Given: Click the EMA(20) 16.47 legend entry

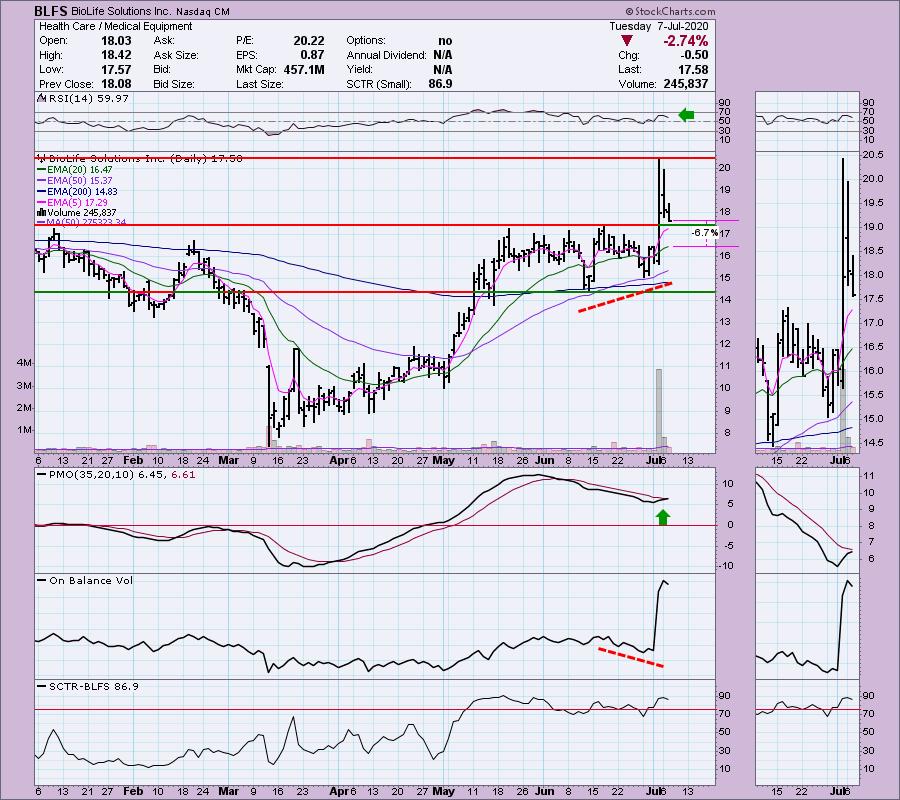Looking at the screenshot, I should [x=75, y=170].
